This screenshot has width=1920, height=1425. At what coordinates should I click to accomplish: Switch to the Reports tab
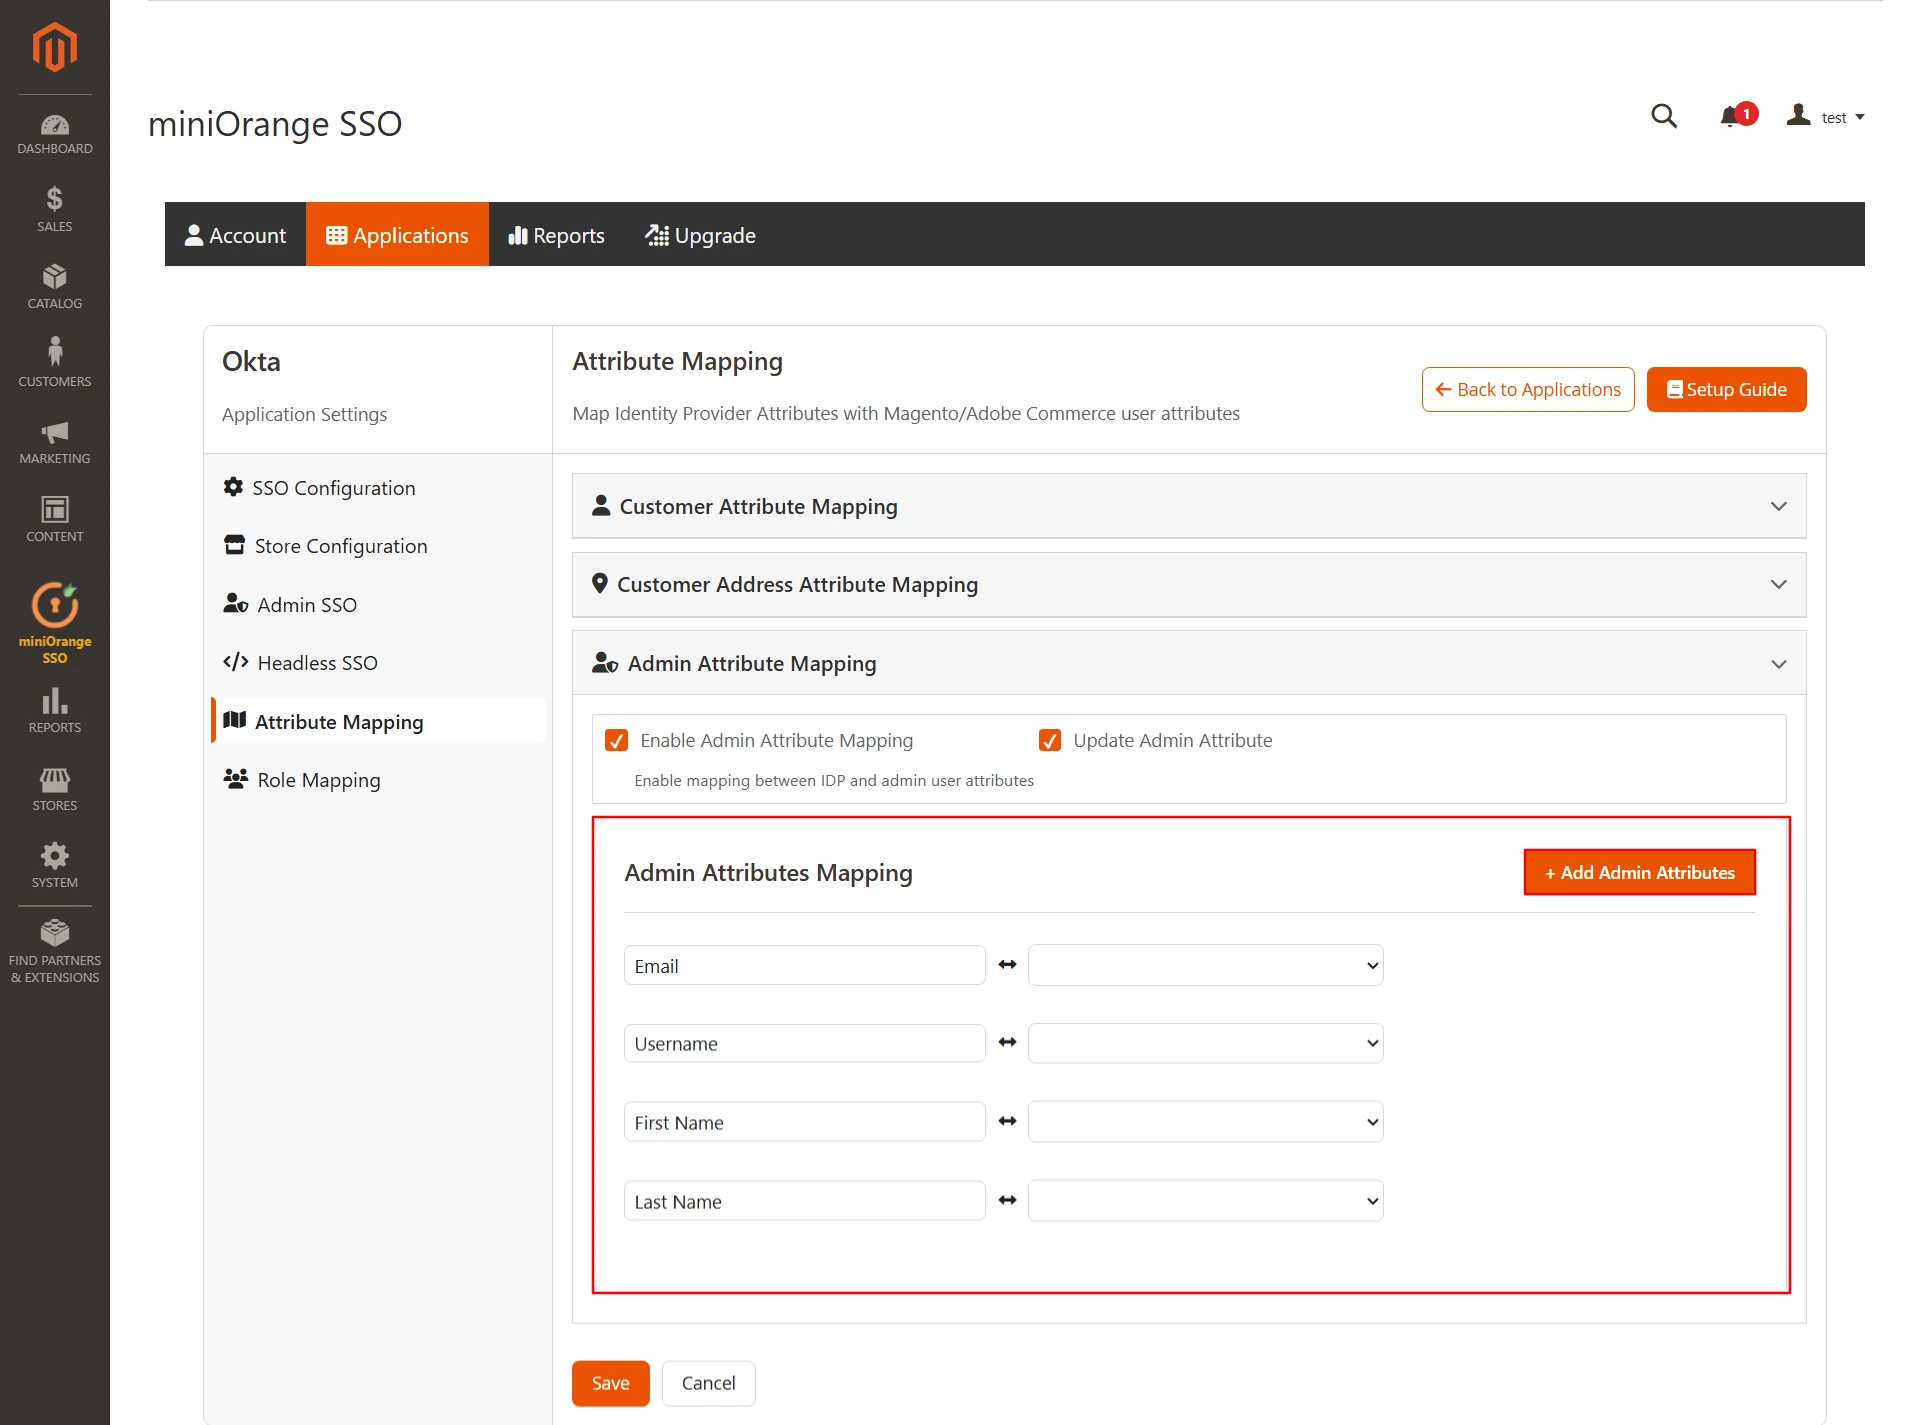point(556,234)
